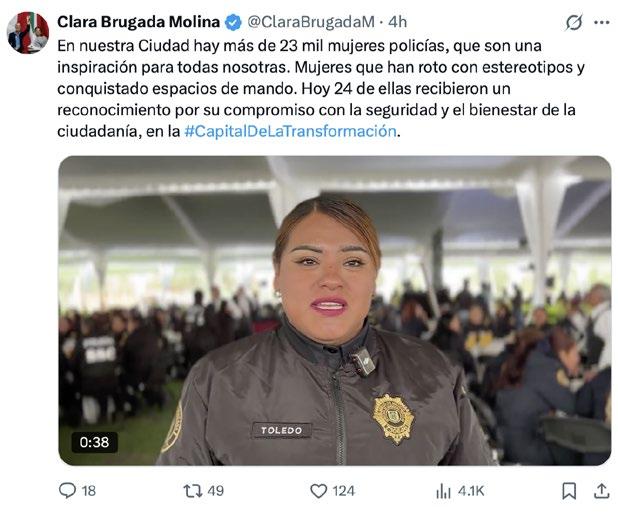Click the 4.1K views count
Screen dimensions: 618x513
click(x=471, y=491)
